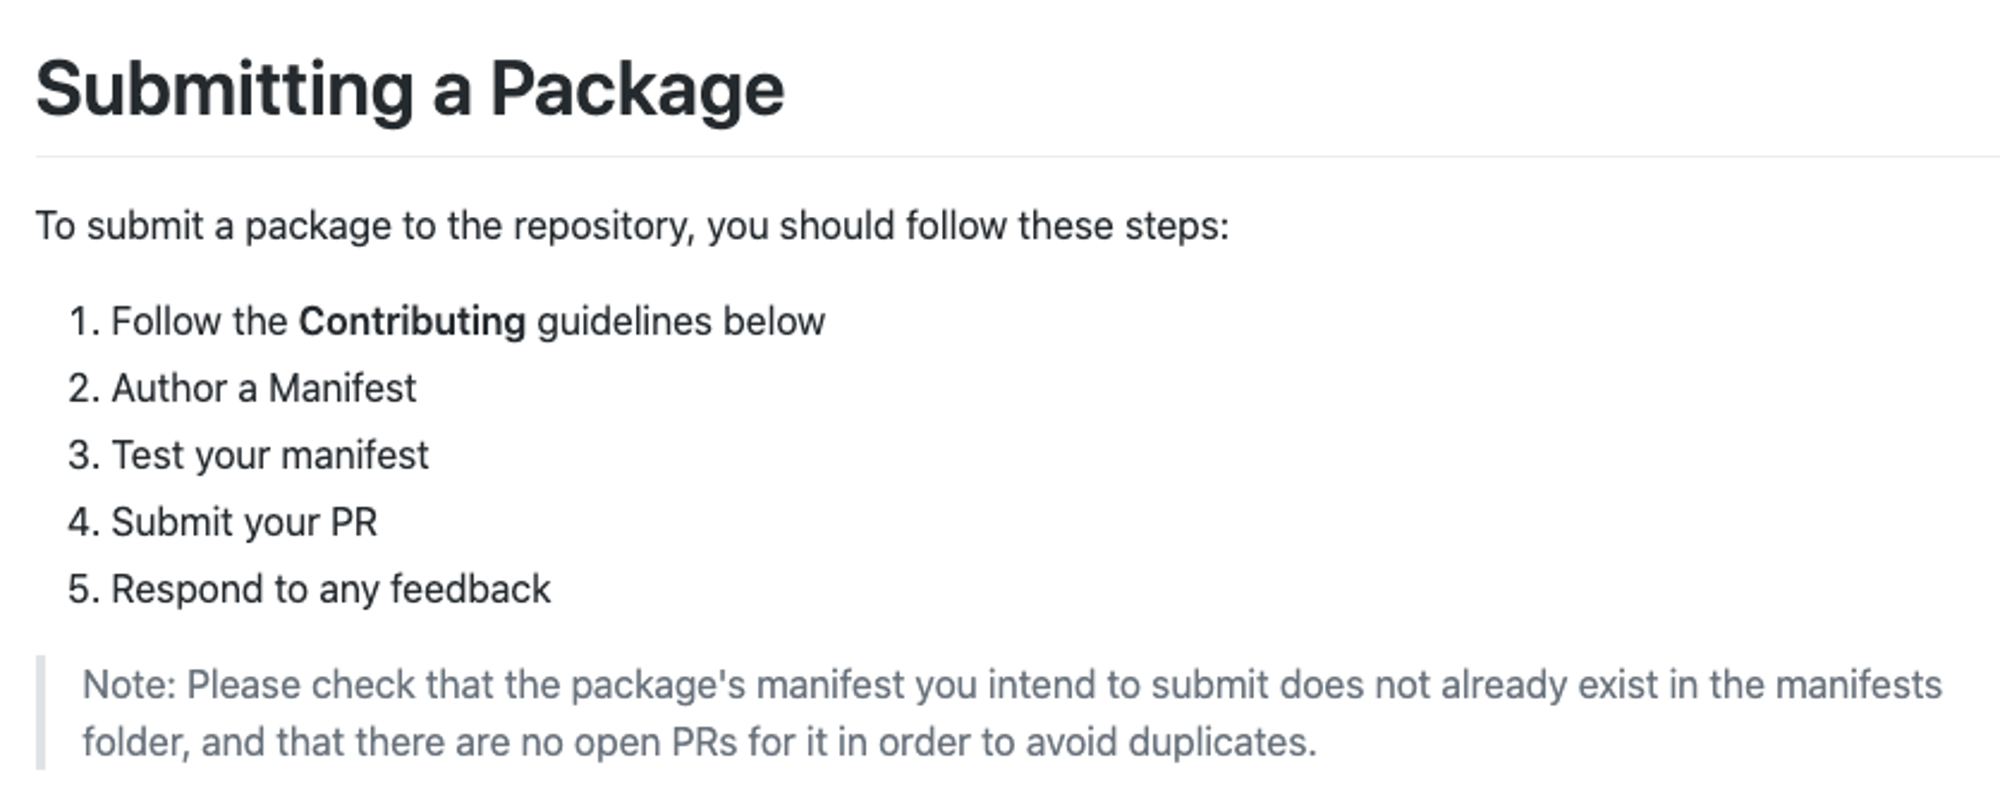
Task: Click the gray blockquote bar beside the note
Action: tap(41, 712)
